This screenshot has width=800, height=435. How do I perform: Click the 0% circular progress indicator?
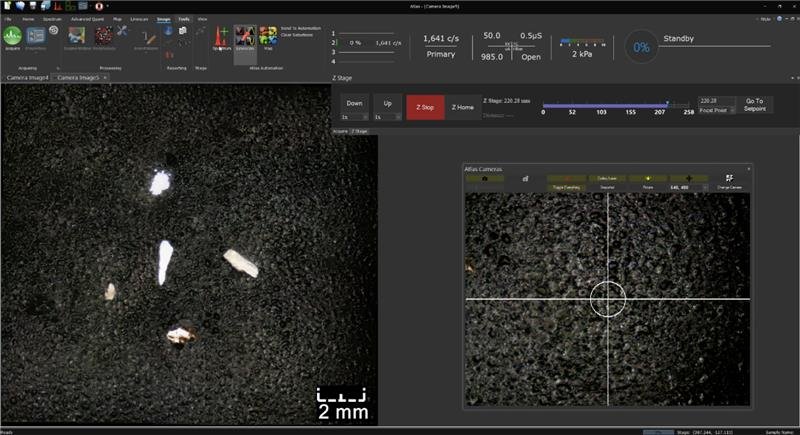coord(641,47)
